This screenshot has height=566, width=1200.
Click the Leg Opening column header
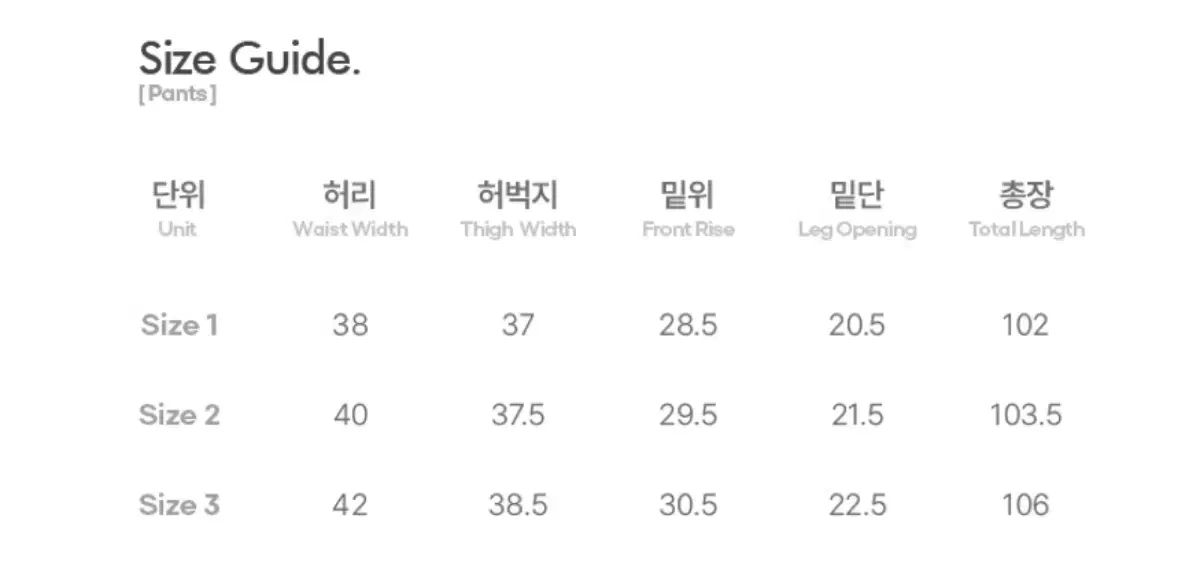857,208
